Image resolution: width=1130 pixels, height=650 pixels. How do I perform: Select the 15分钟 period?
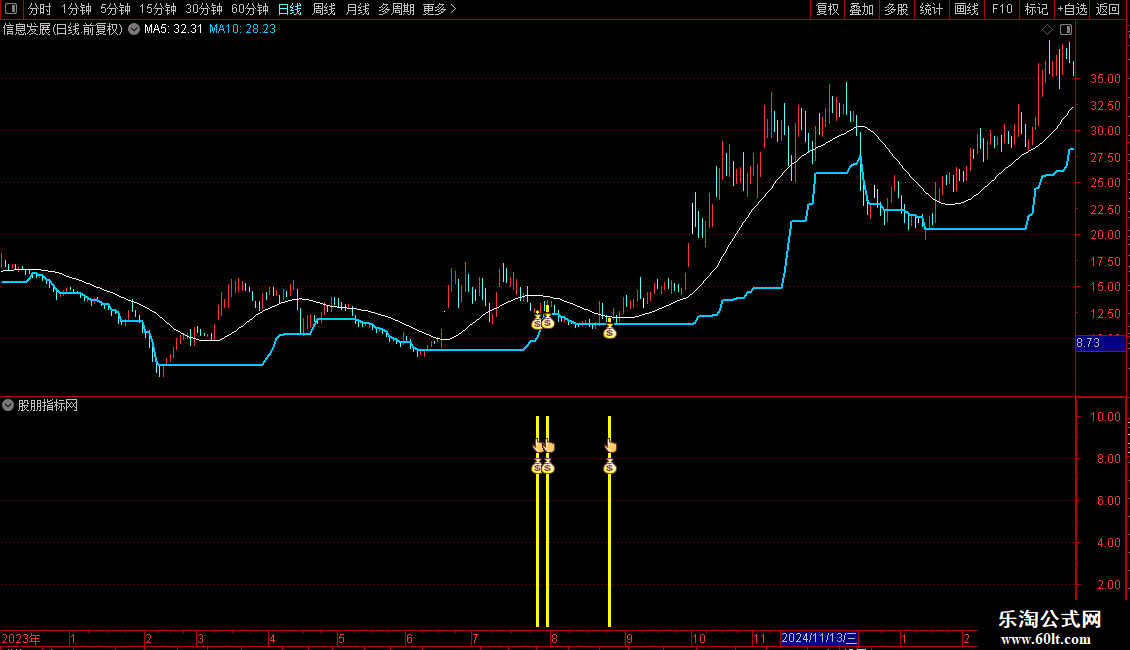coord(158,9)
